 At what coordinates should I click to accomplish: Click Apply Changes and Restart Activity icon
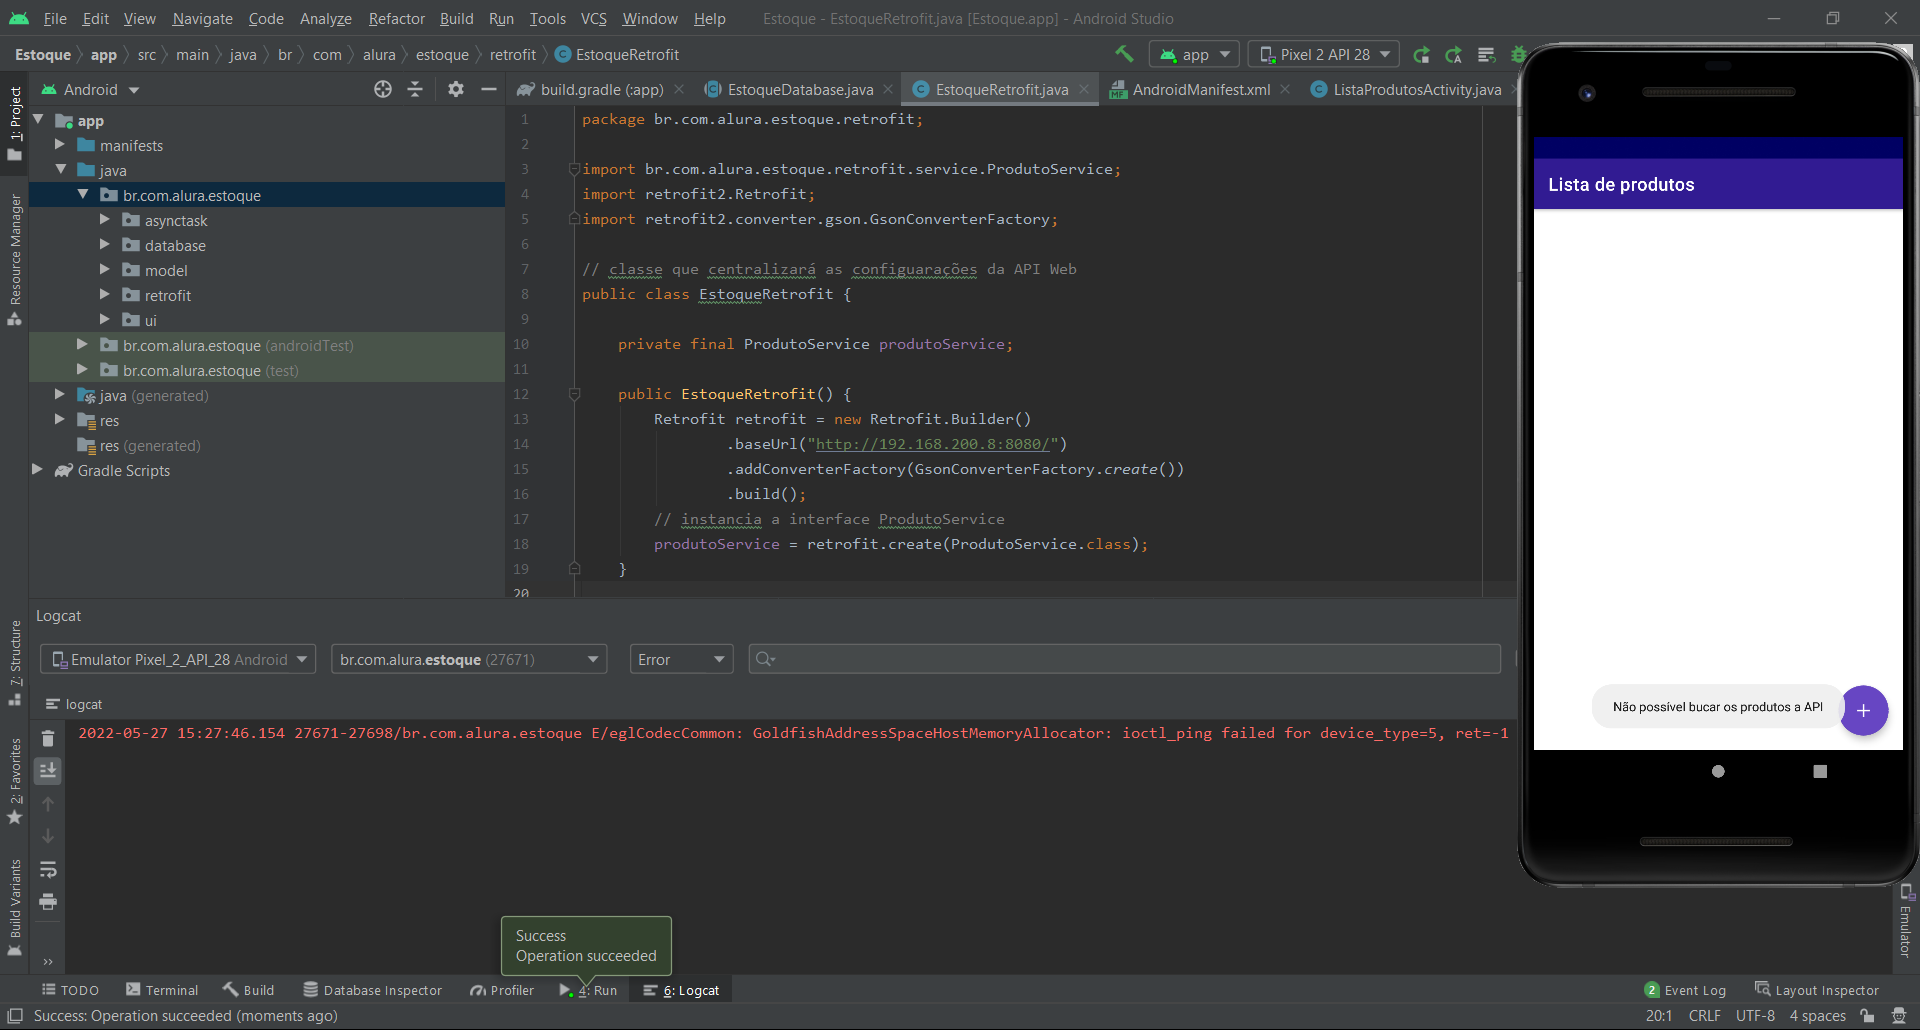(x=1421, y=55)
